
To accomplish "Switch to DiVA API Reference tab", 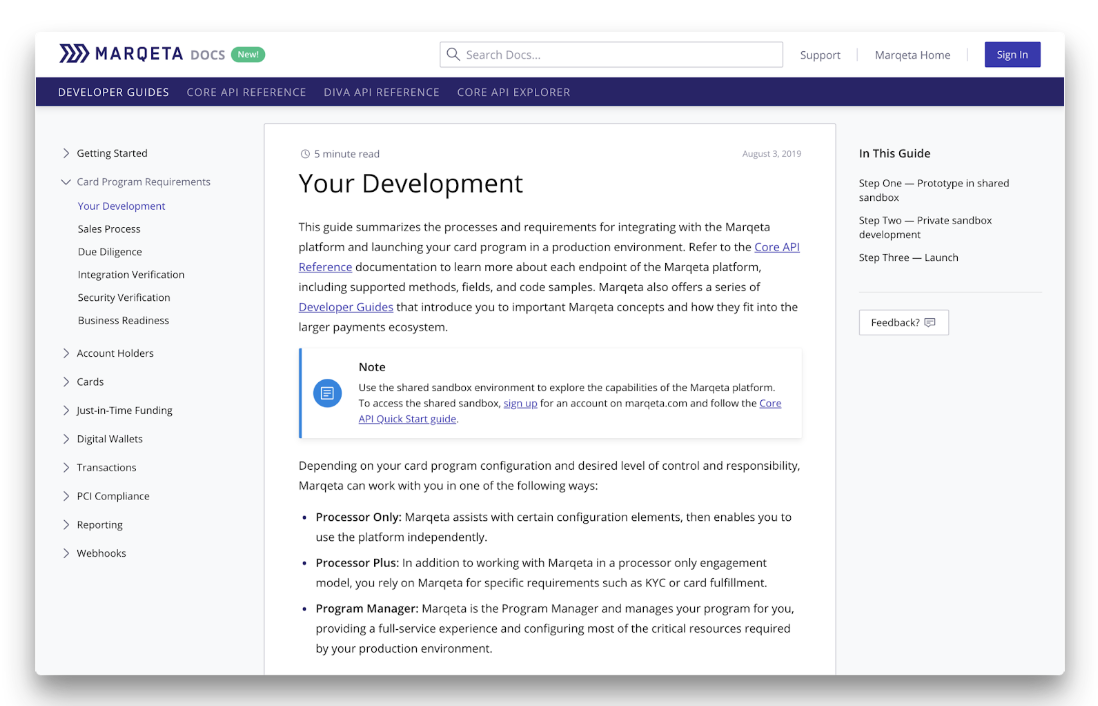I will [382, 92].
